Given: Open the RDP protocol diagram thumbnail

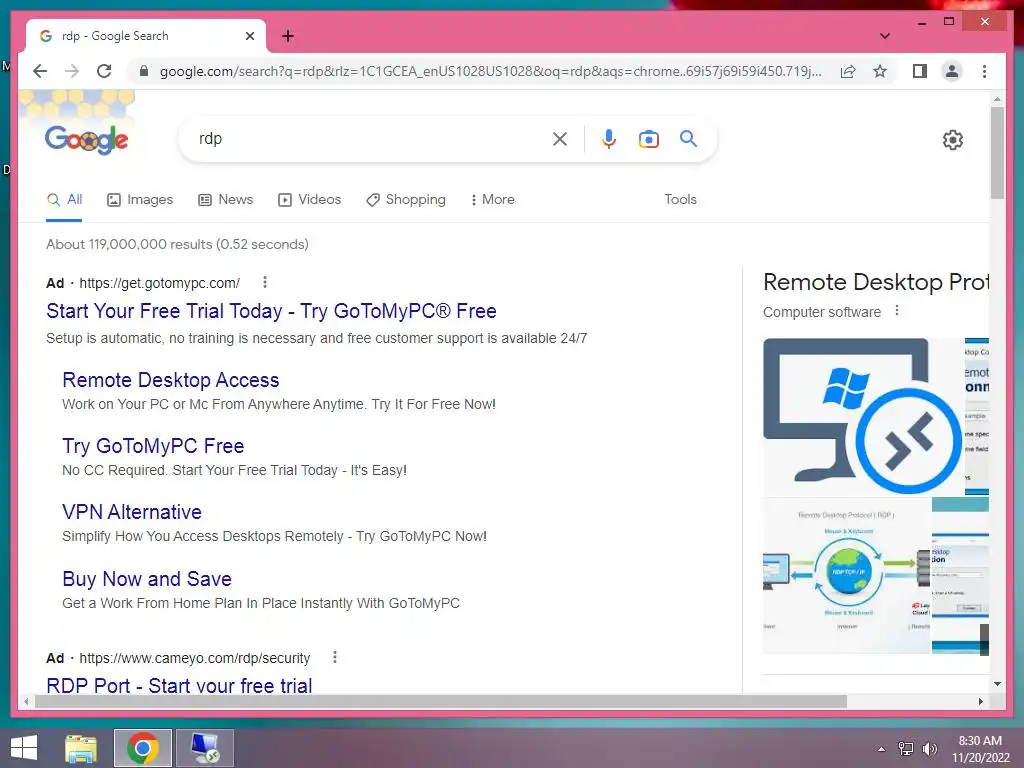Looking at the screenshot, I should [846, 576].
